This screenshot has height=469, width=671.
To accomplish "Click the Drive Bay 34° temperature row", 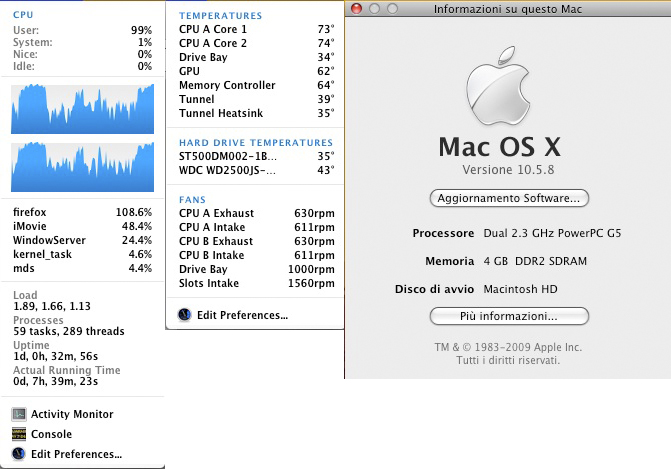I will (x=255, y=57).
